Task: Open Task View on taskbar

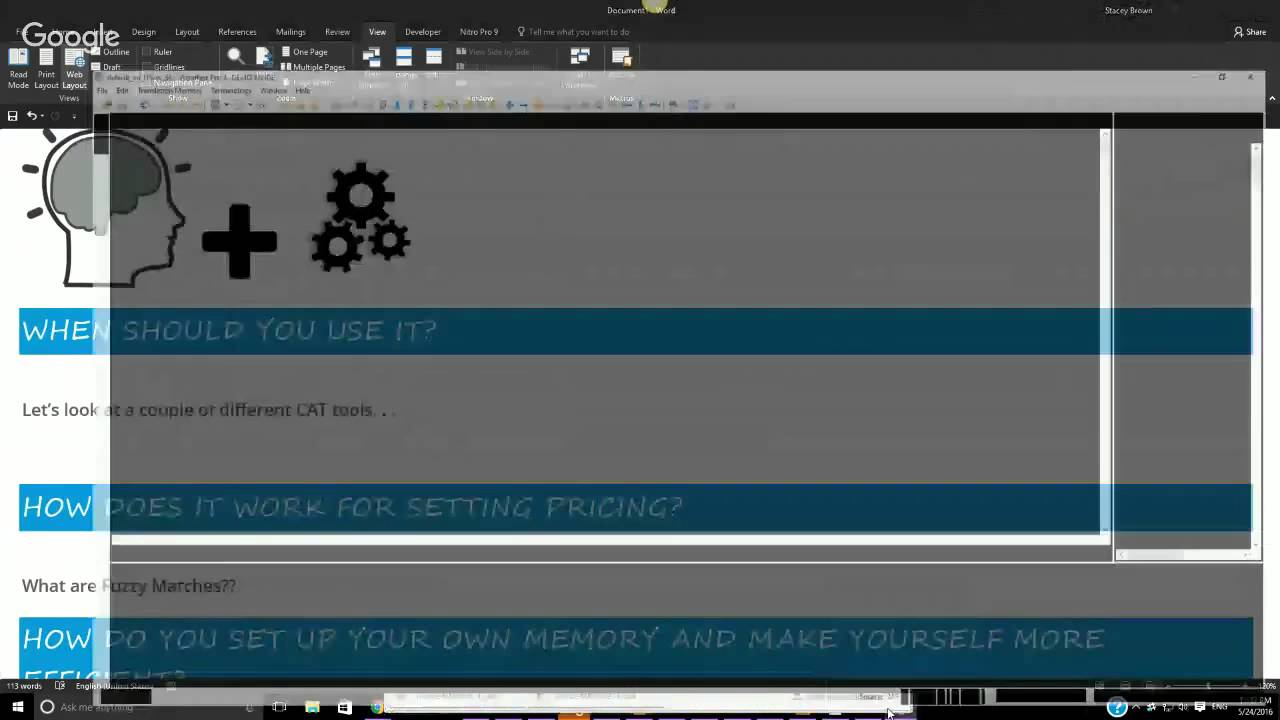Action: pyautogui.click(x=279, y=707)
